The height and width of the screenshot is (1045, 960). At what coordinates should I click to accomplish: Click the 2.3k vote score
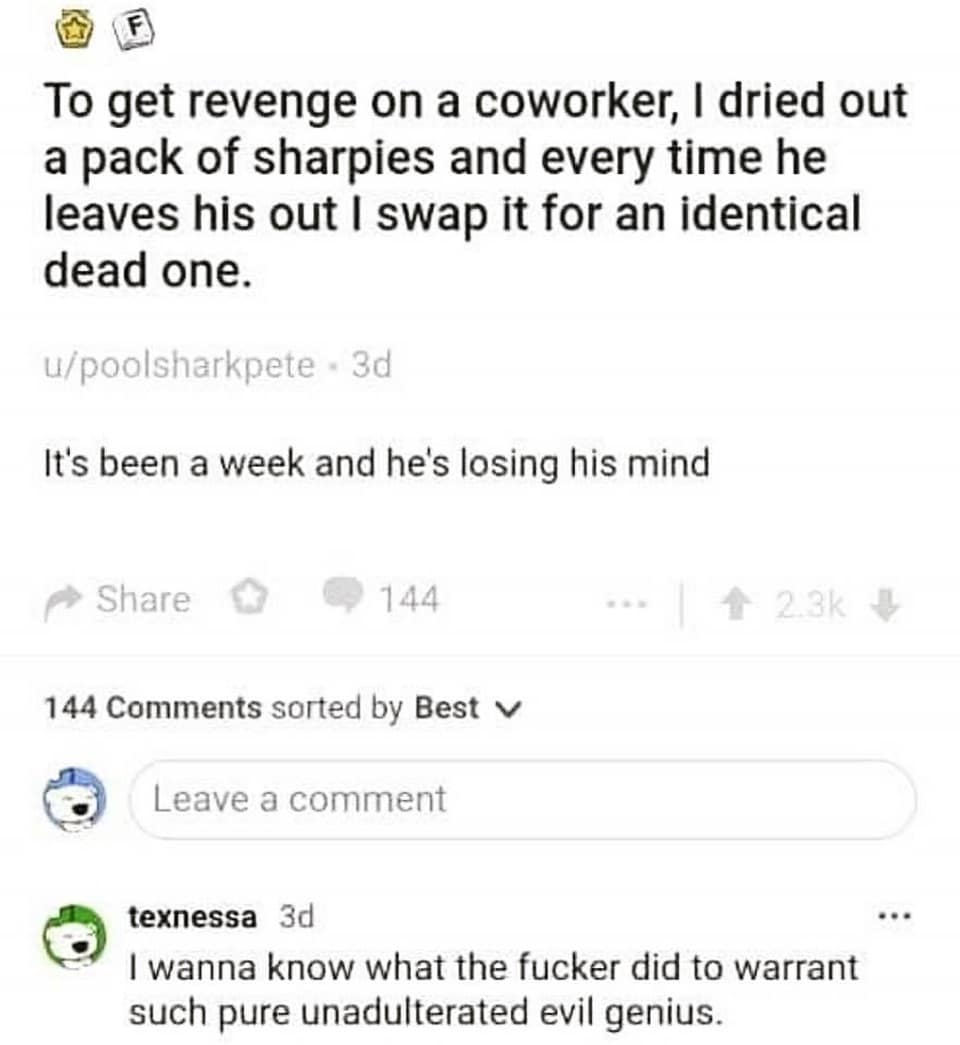click(811, 606)
